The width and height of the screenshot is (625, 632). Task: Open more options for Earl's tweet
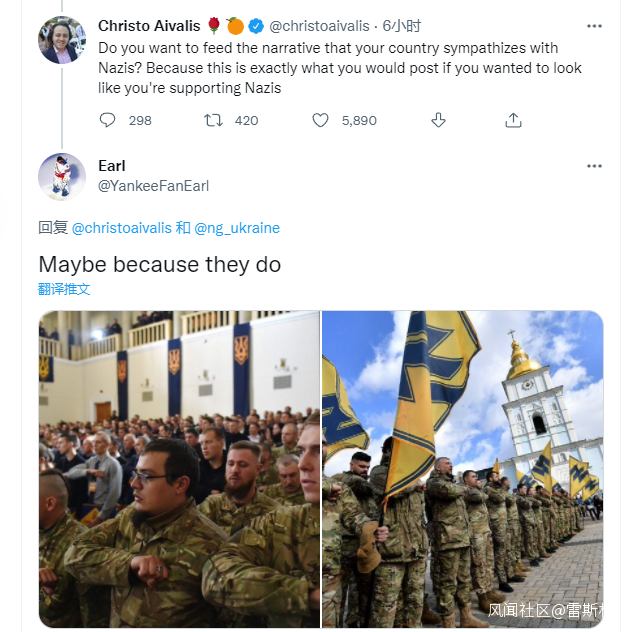coord(594,166)
